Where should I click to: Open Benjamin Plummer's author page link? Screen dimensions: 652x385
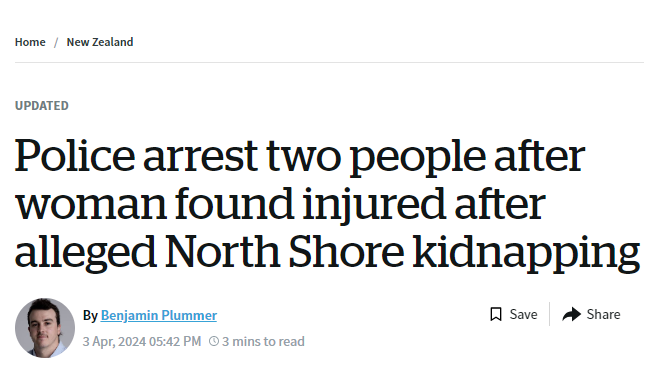coord(158,315)
